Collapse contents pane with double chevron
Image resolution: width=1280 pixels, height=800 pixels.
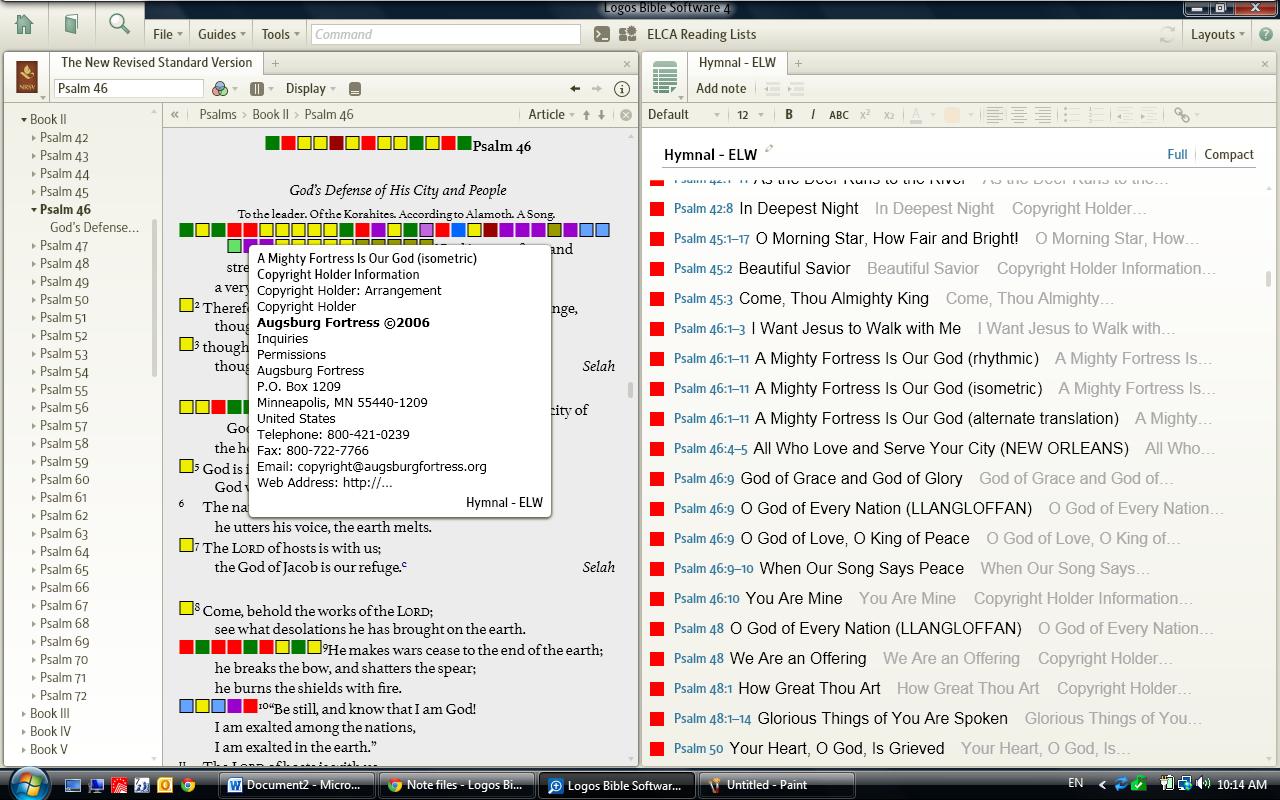coord(175,115)
